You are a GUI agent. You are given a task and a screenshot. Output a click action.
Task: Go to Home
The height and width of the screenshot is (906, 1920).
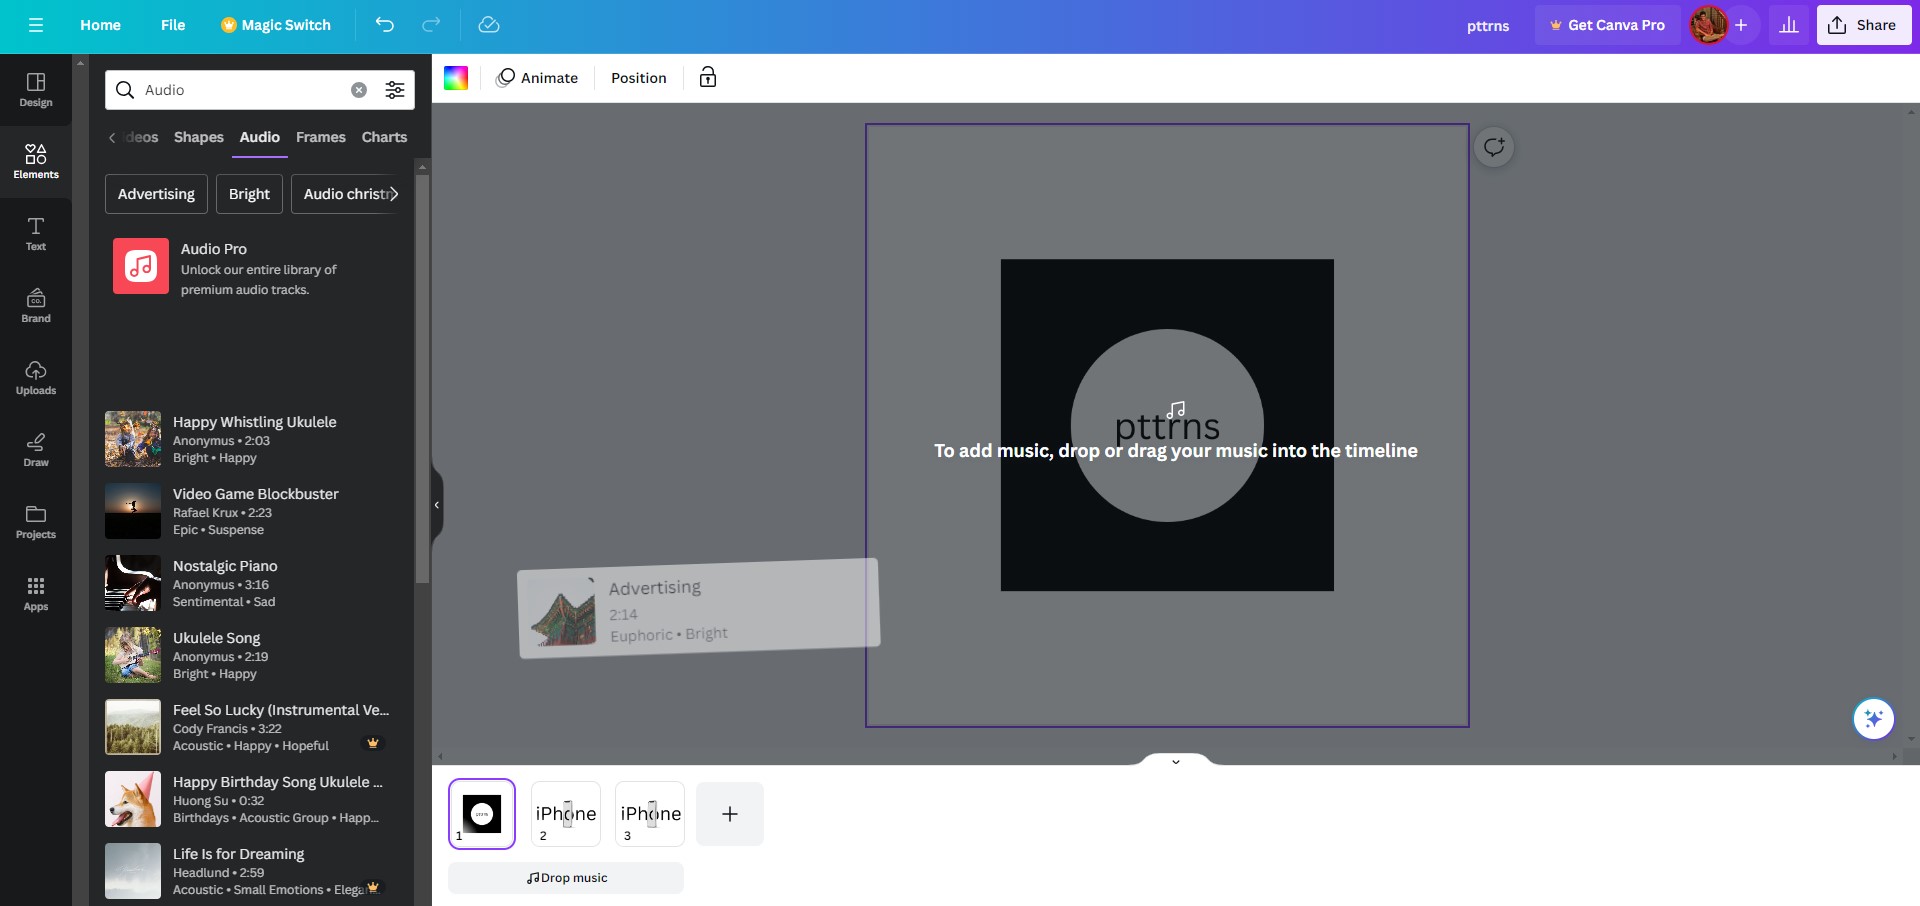pos(100,25)
